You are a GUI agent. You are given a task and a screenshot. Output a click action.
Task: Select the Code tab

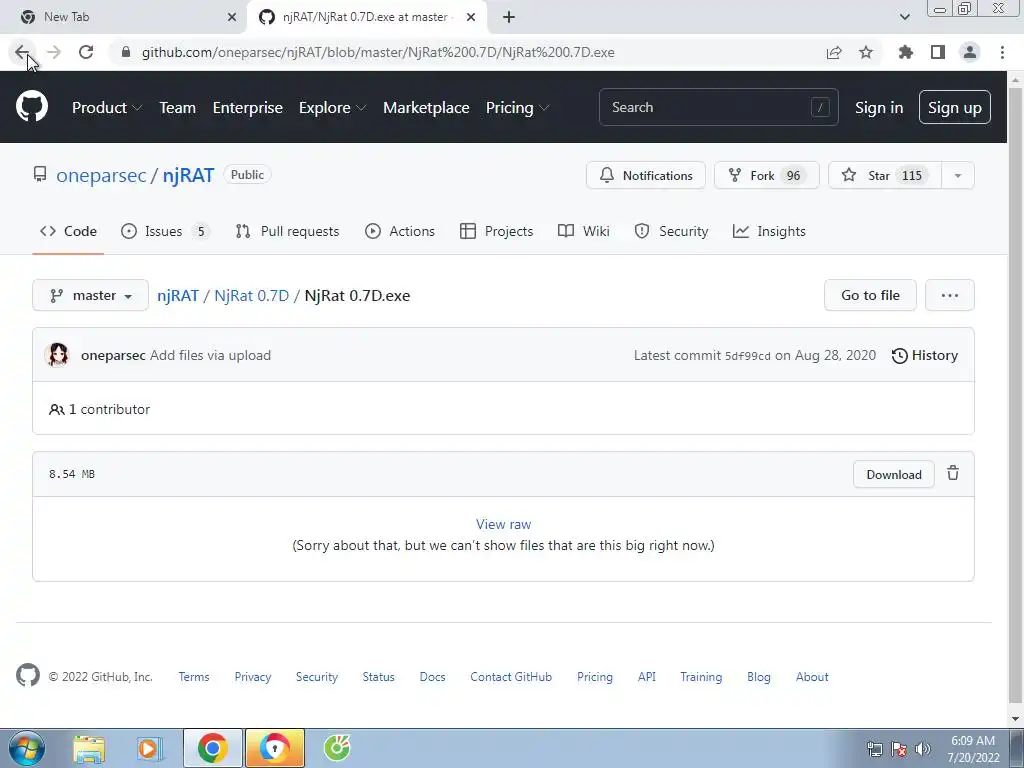(x=68, y=231)
